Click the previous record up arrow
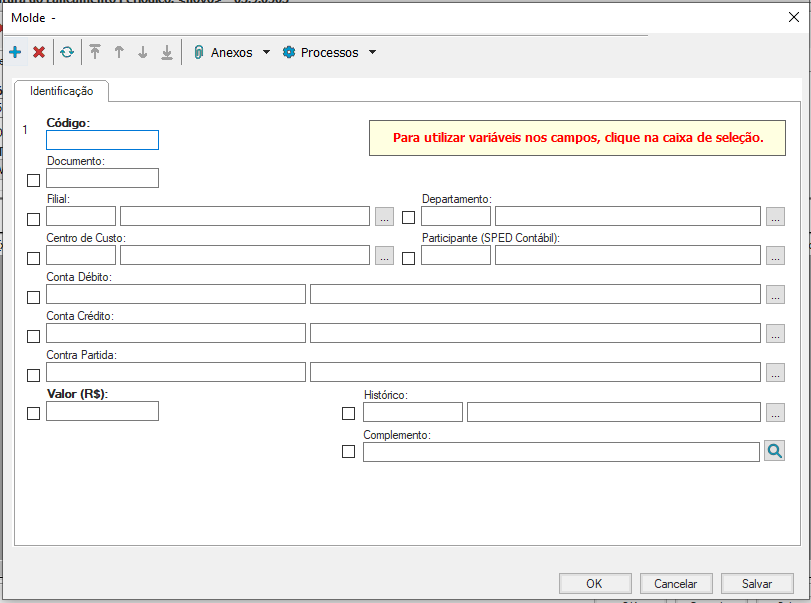Screen dimensions: 811x603 coord(119,52)
